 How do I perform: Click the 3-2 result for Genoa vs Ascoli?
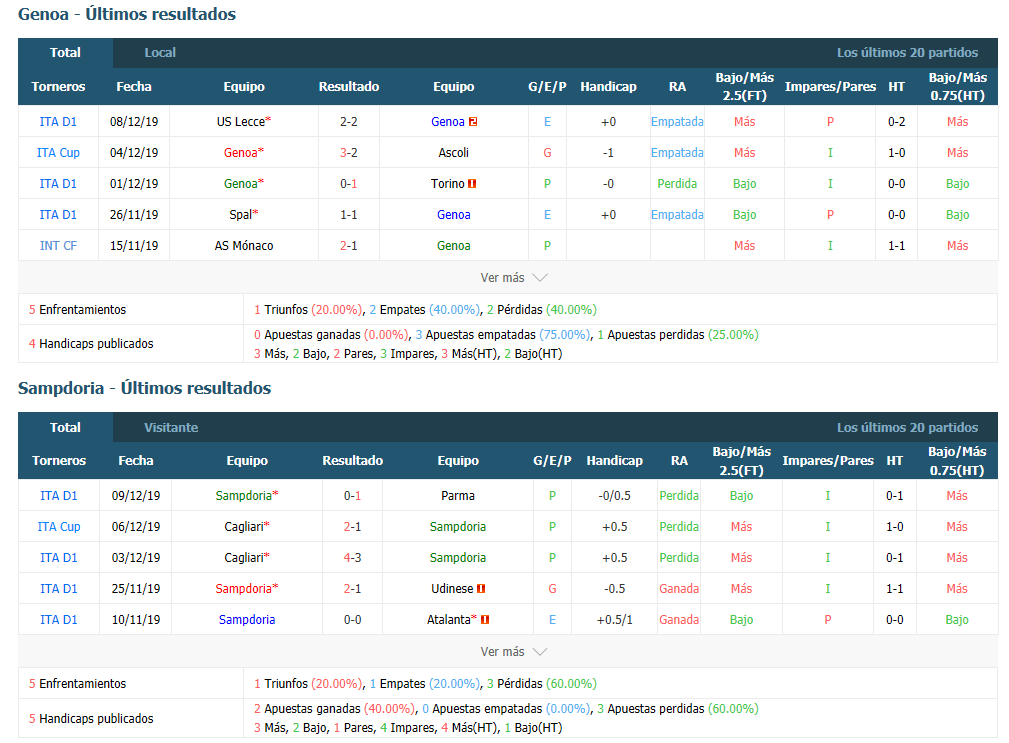click(x=349, y=152)
